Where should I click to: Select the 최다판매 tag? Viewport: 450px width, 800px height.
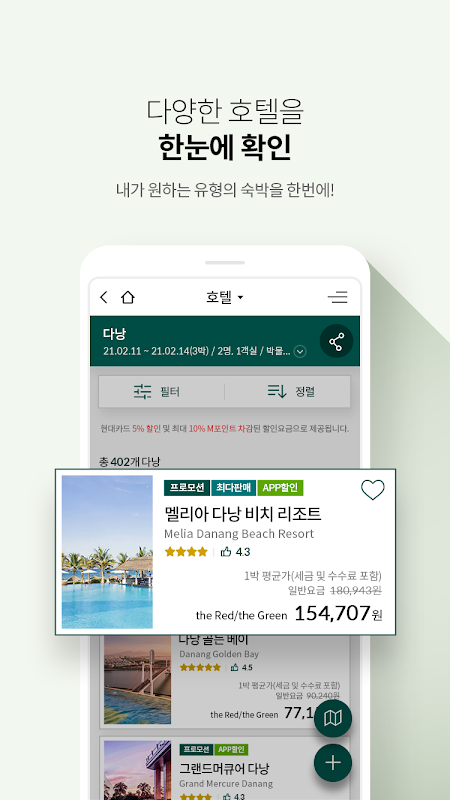click(233, 488)
